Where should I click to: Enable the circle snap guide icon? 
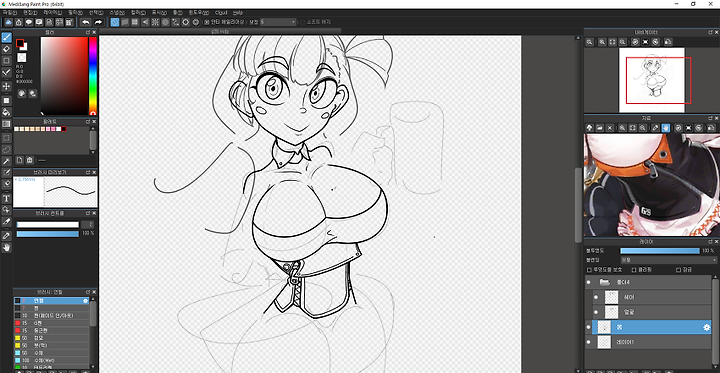pos(166,22)
